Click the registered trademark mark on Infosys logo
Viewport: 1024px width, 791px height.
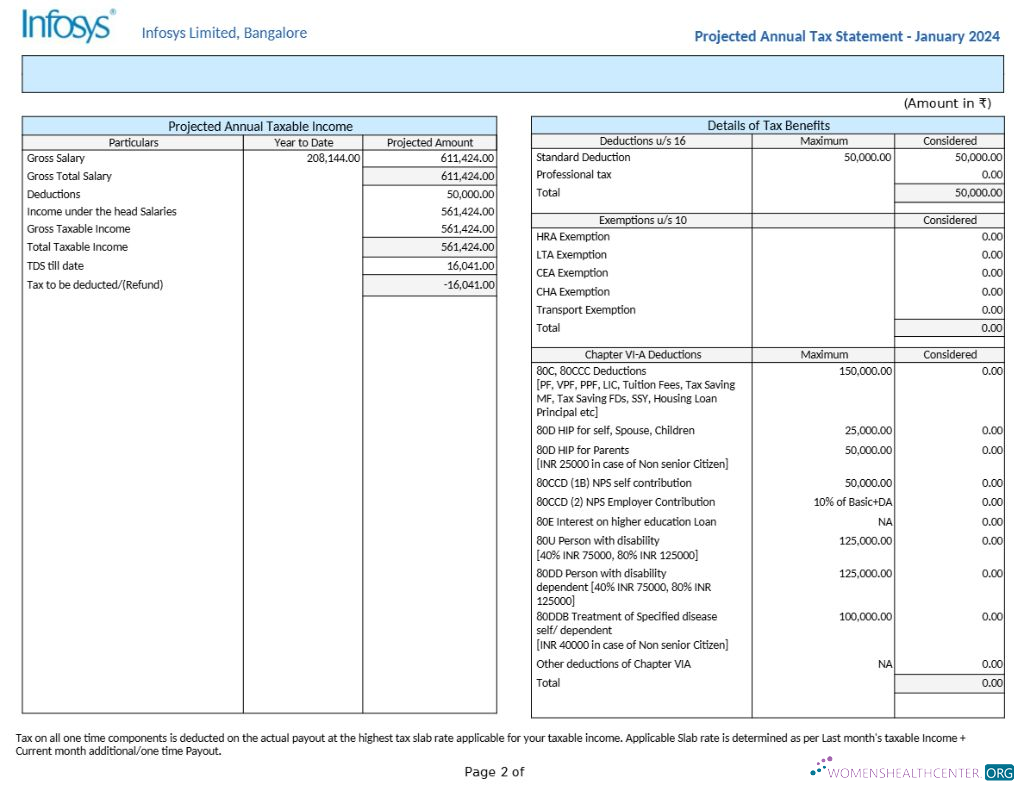(114, 13)
